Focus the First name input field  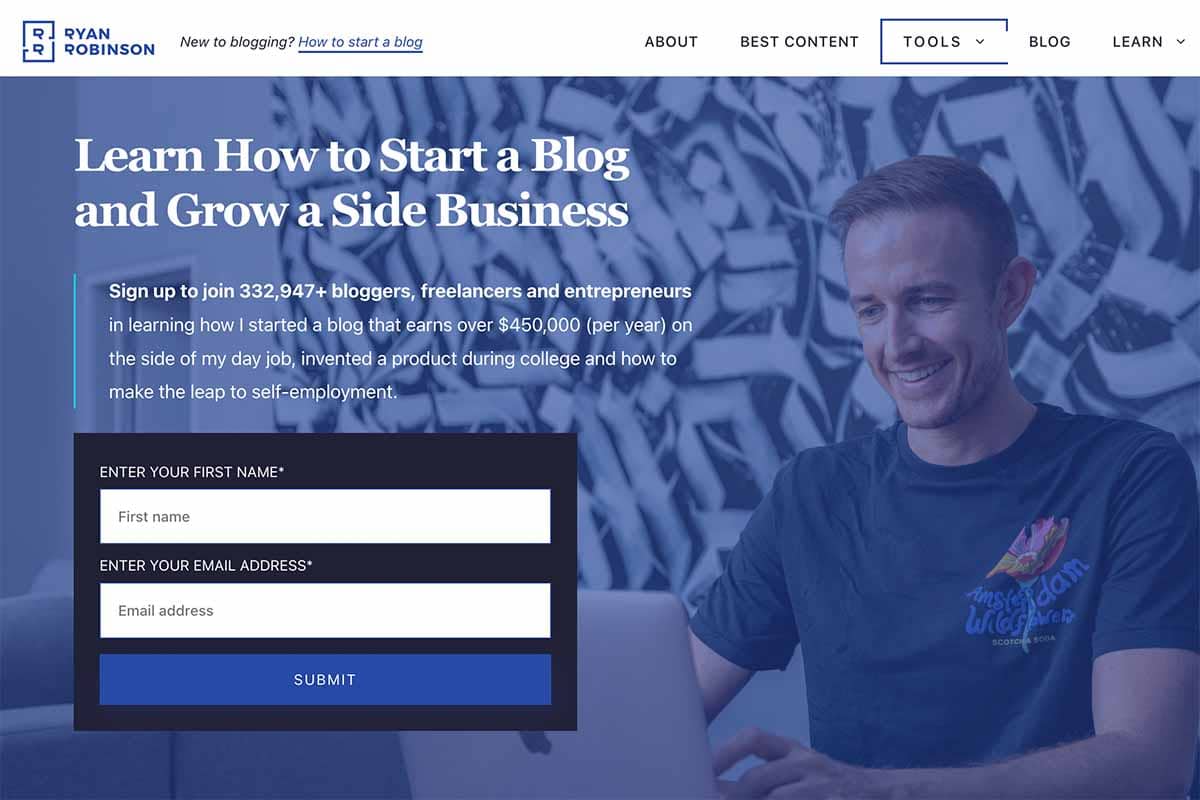pyautogui.click(x=325, y=516)
